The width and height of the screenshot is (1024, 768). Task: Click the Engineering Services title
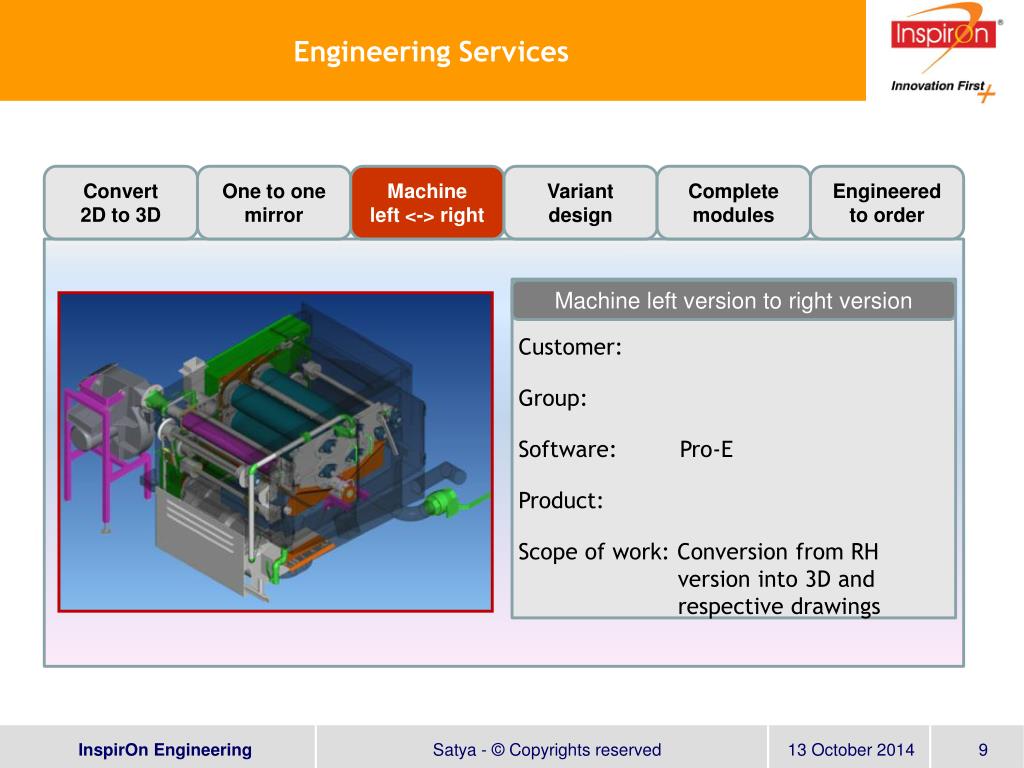coord(431,52)
